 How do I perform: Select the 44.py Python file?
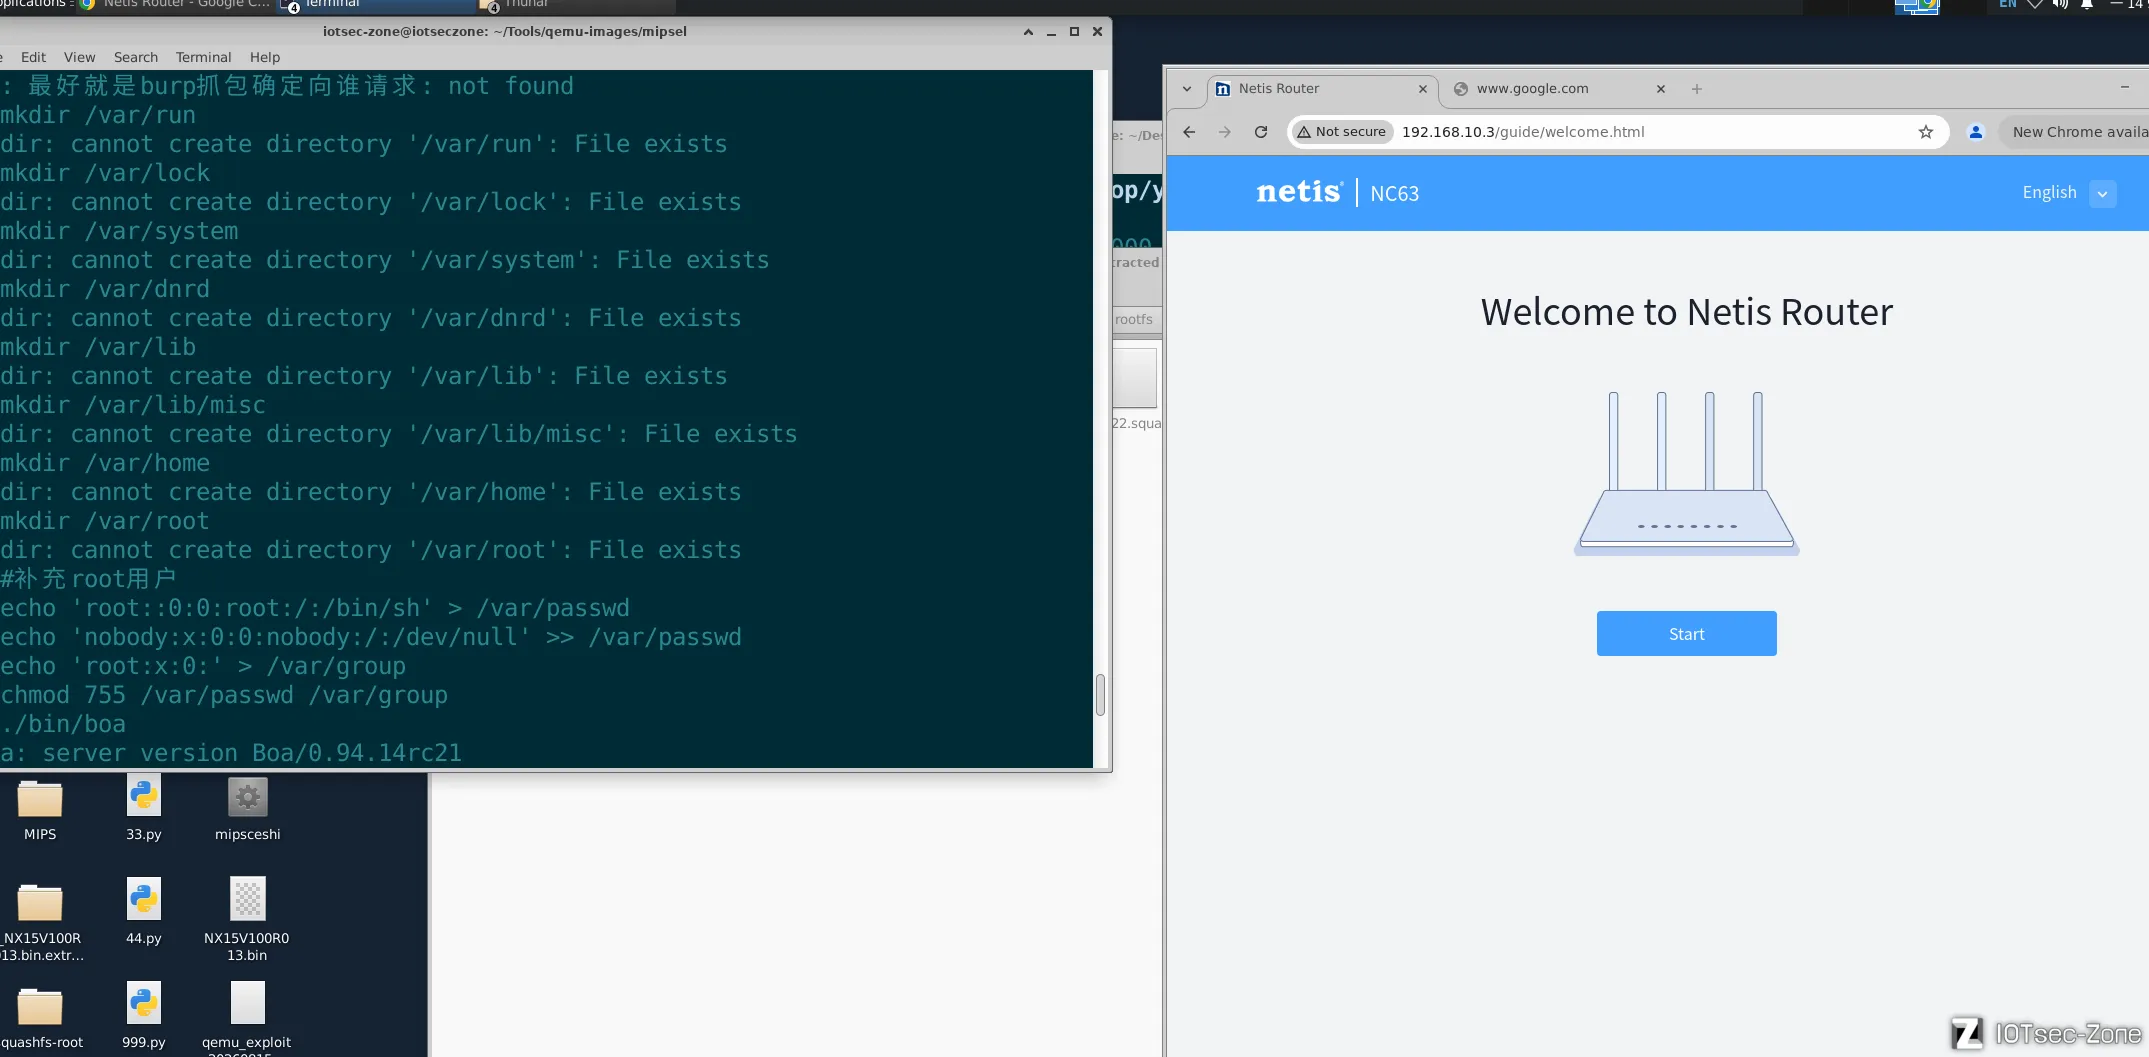click(x=144, y=913)
